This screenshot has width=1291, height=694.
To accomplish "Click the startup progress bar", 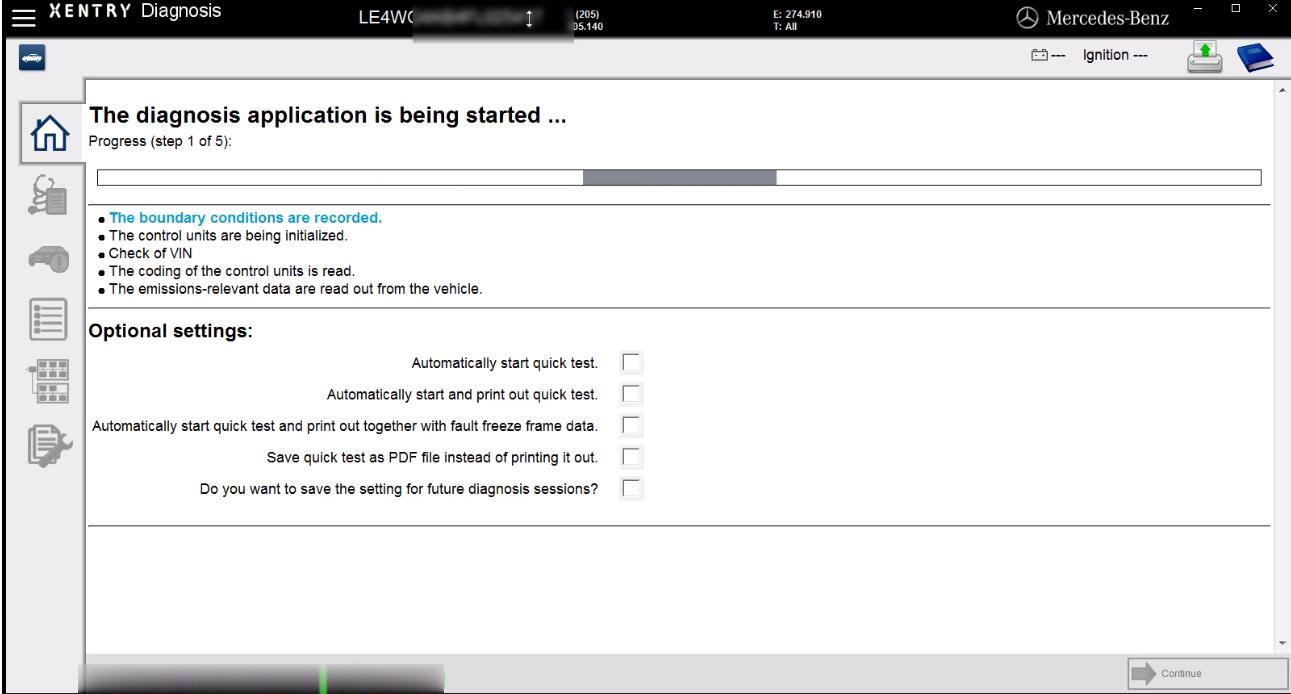I will click(679, 178).
